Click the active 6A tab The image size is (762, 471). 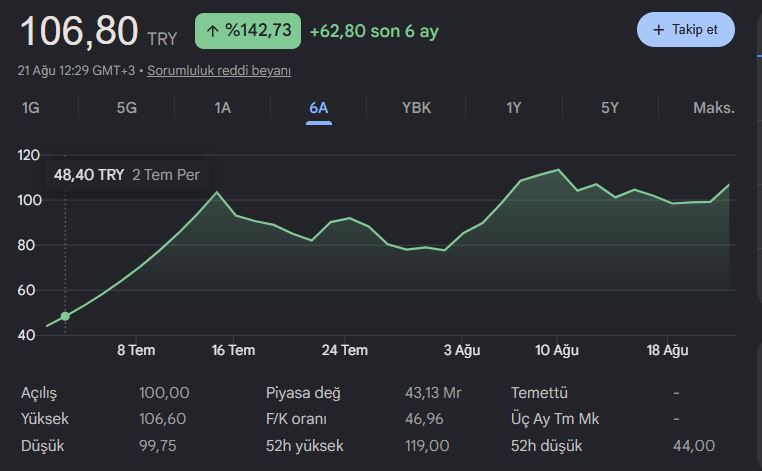pyautogui.click(x=319, y=107)
